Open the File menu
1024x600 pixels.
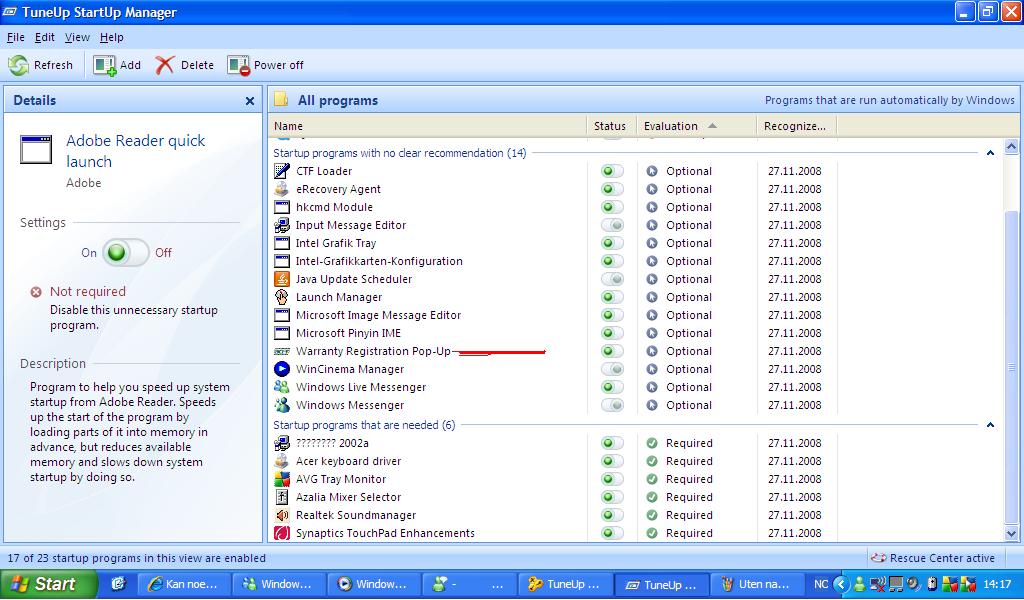[x=15, y=37]
